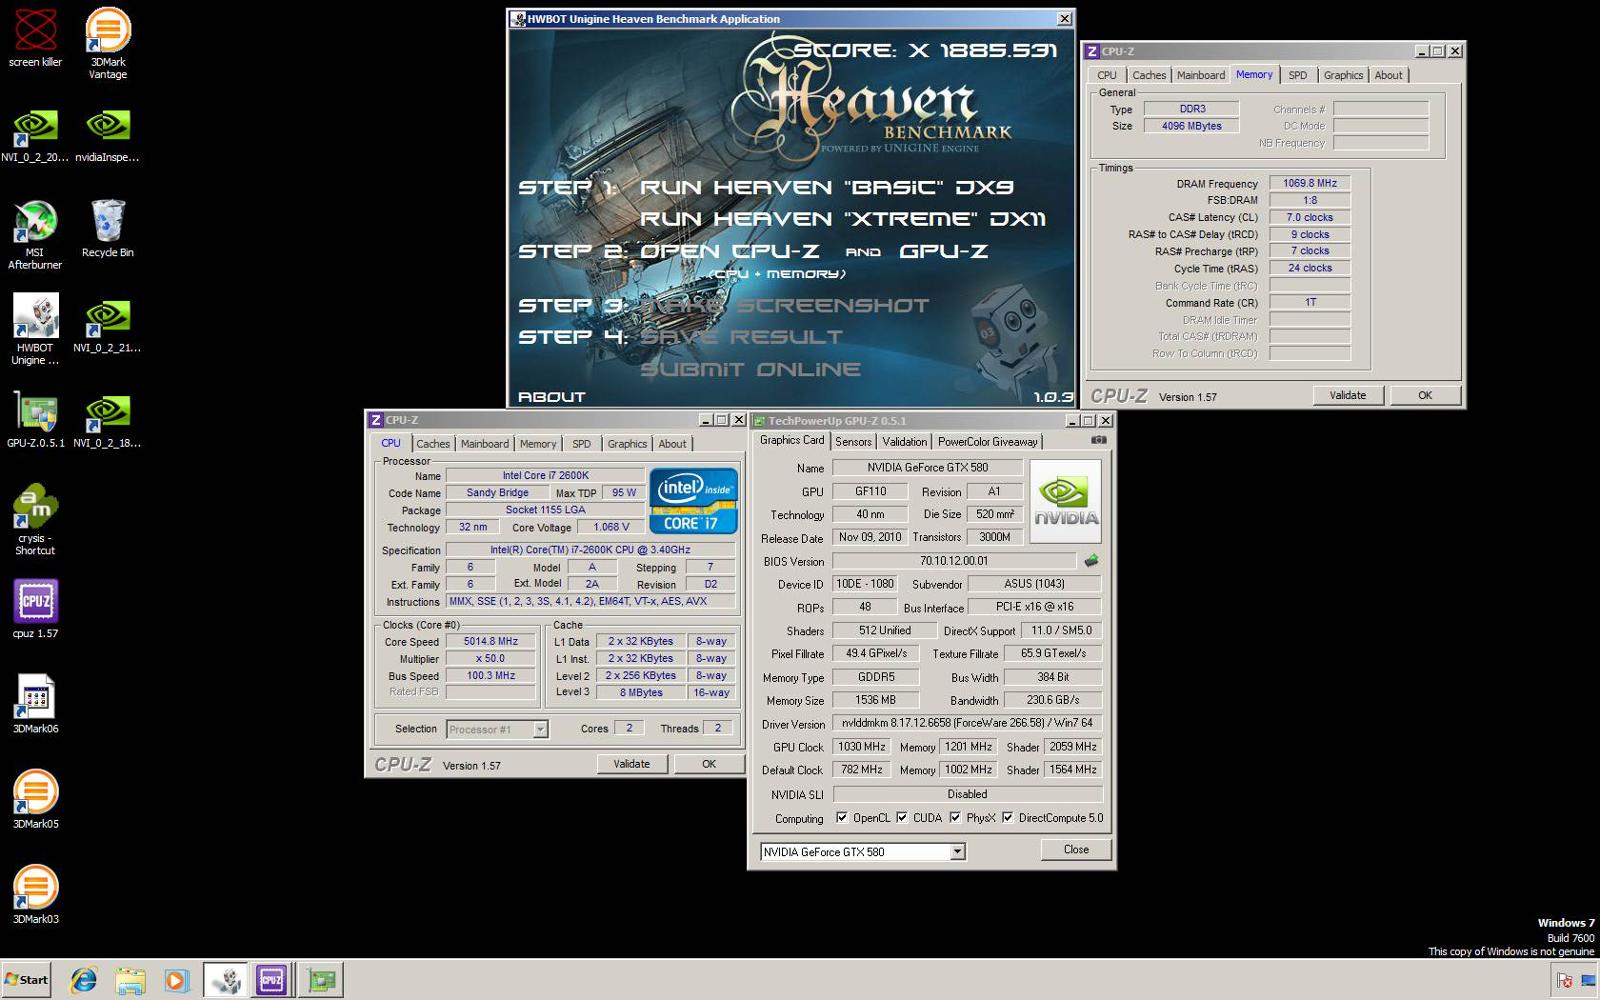
Task: Open the HWBOT Unigine desktop shortcut
Action: point(36,330)
